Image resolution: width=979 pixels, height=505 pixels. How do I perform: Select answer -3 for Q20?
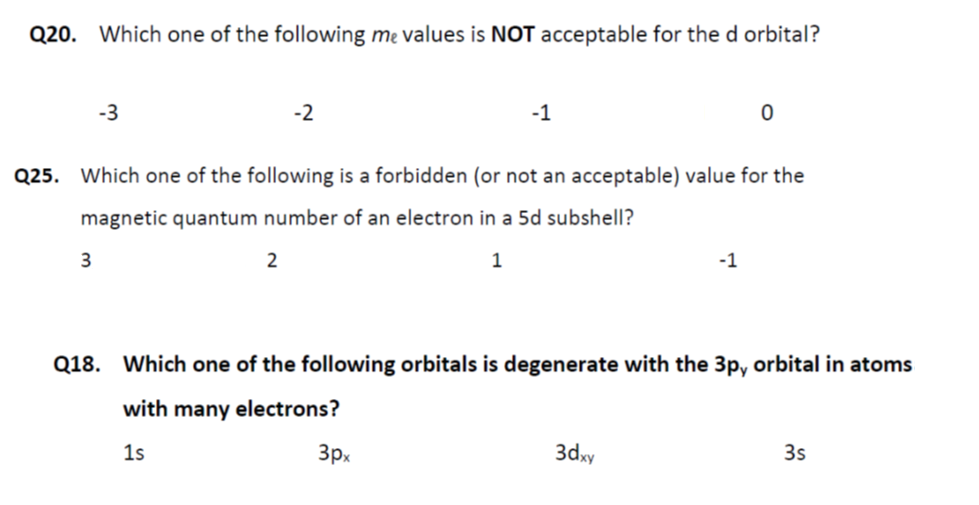click(x=109, y=113)
